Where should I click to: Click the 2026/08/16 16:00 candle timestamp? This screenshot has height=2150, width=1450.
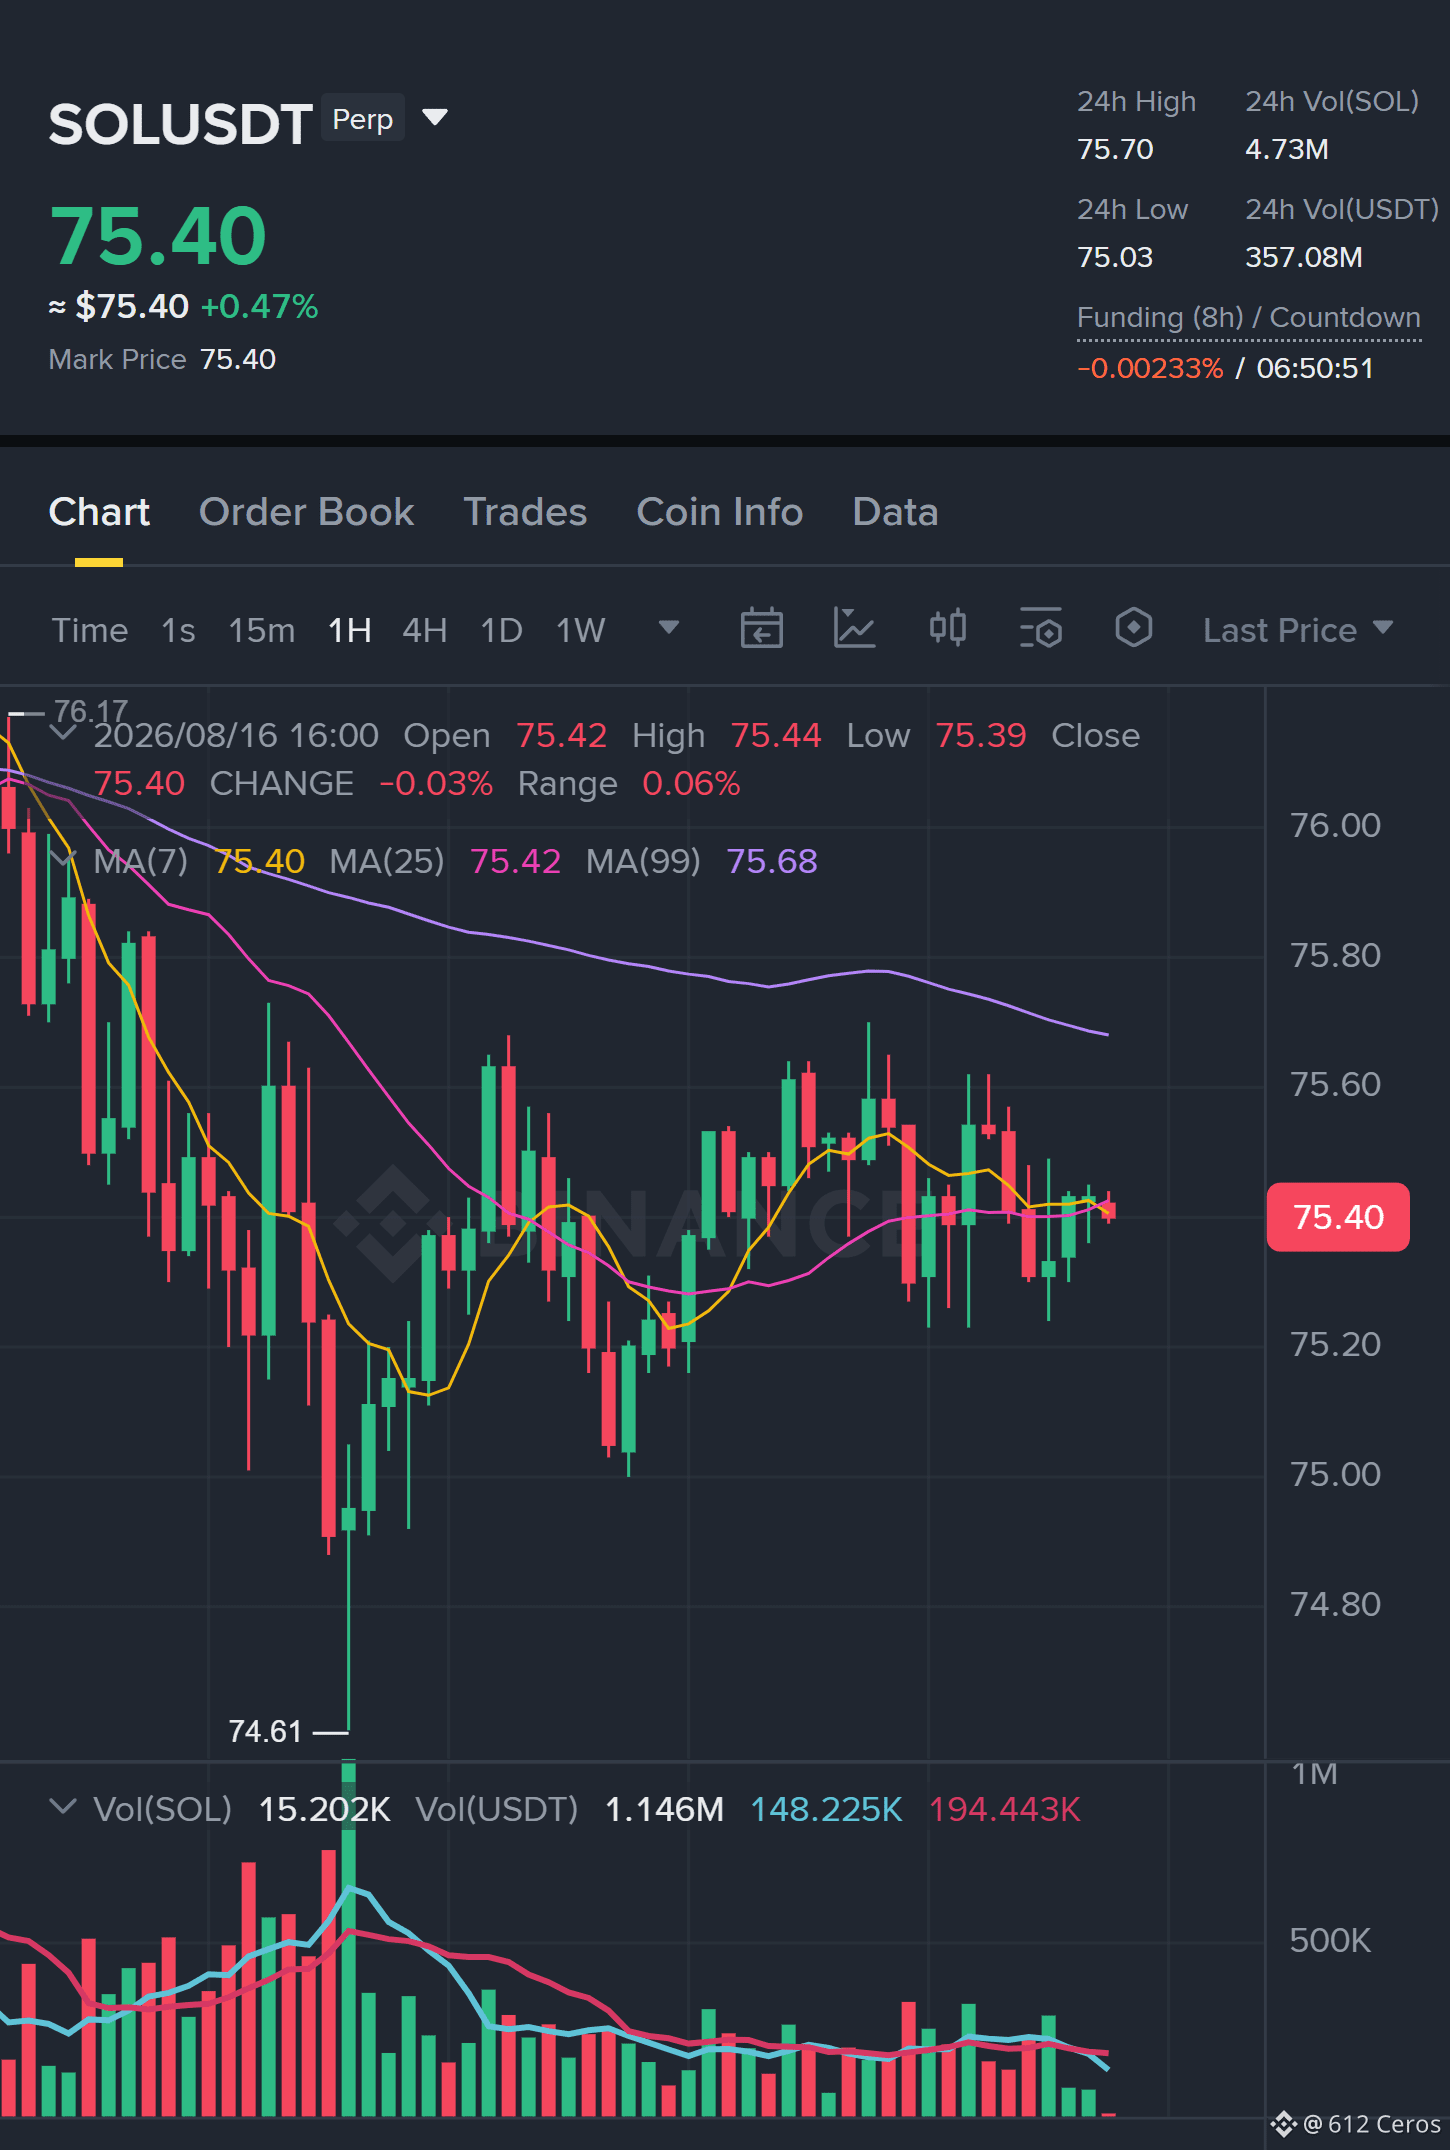[x=236, y=735]
